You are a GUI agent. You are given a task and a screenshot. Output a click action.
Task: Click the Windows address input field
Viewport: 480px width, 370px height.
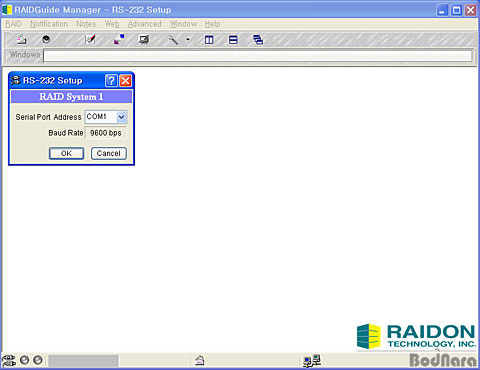click(x=258, y=56)
